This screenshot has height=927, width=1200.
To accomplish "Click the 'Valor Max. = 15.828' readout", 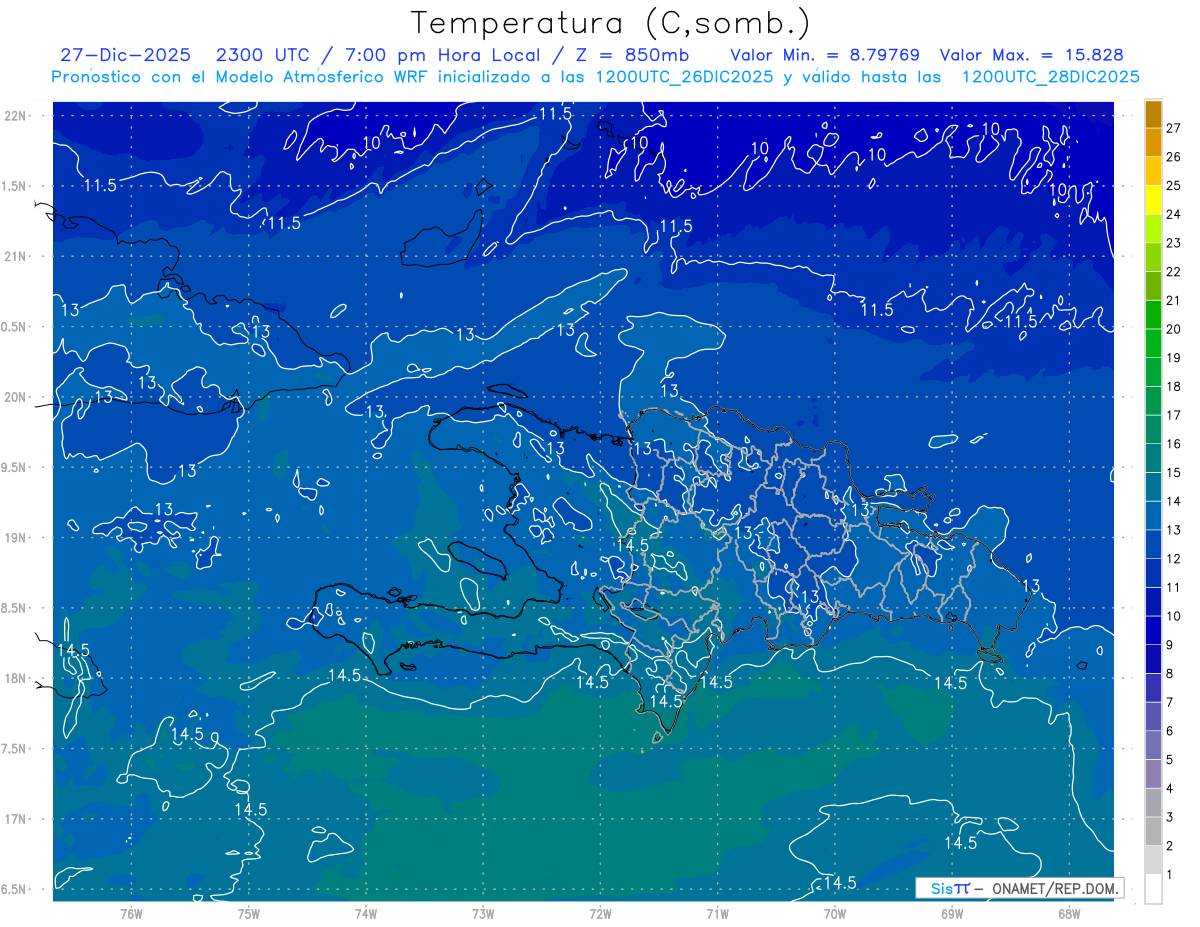I will 1031,55.
